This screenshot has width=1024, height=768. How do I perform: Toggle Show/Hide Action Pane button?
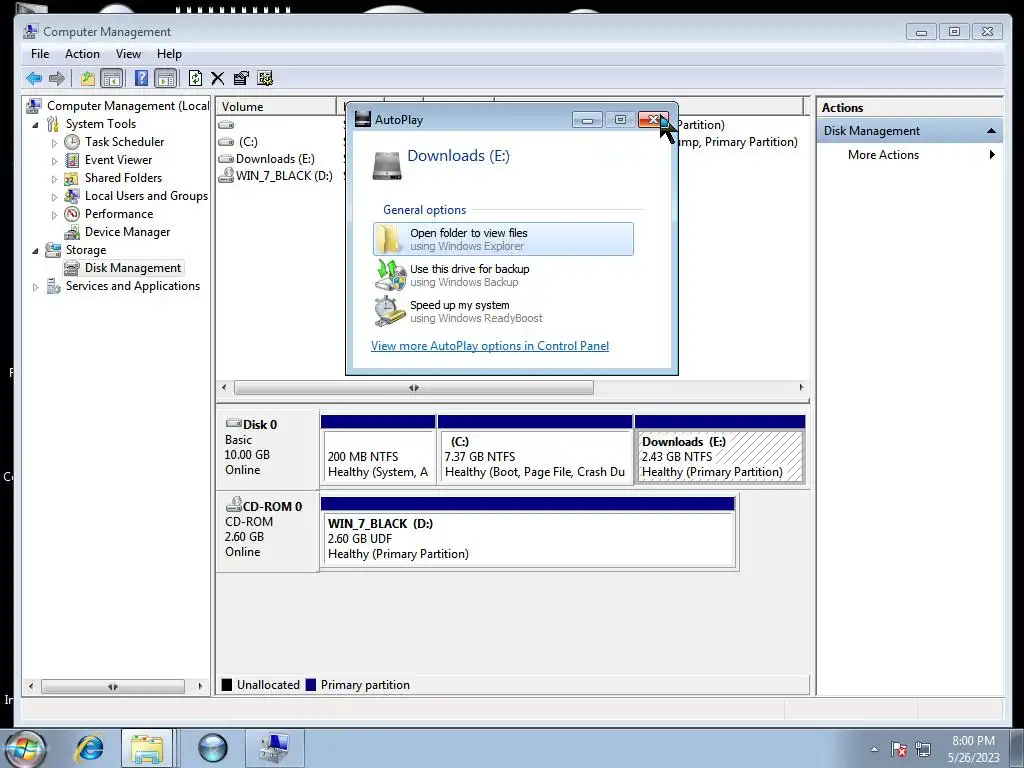tap(166, 78)
